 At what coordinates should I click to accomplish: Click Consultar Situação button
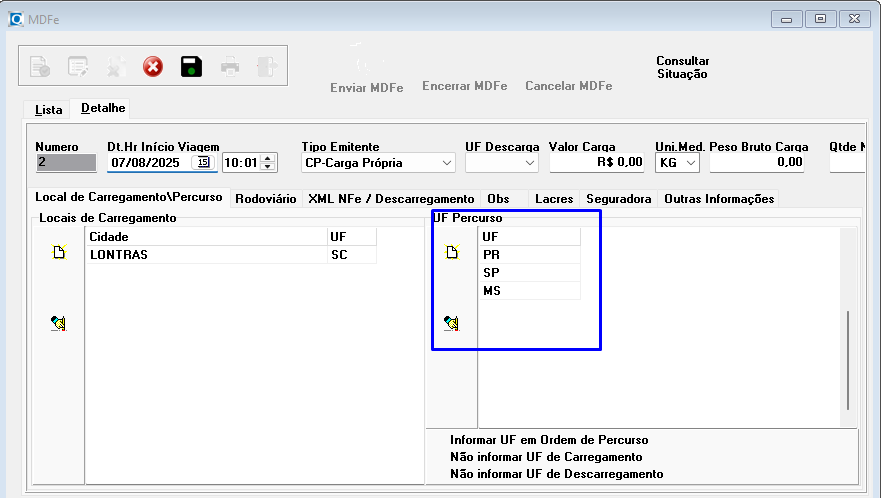[682, 67]
